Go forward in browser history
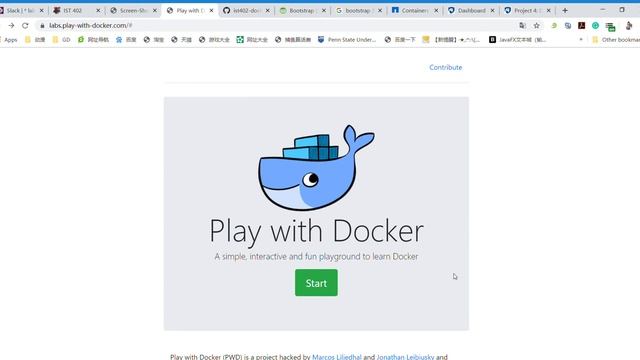 point(11,25)
